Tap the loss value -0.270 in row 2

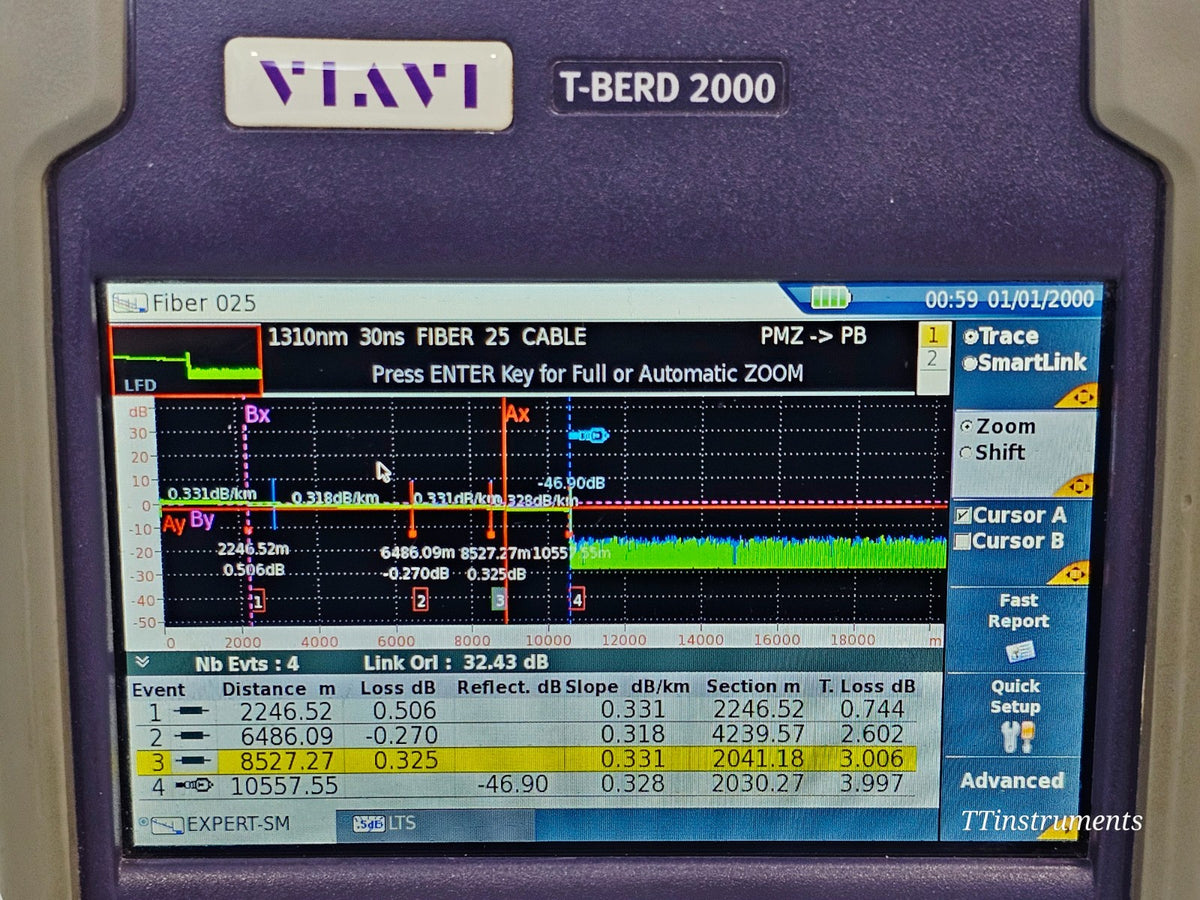pos(400,736)
